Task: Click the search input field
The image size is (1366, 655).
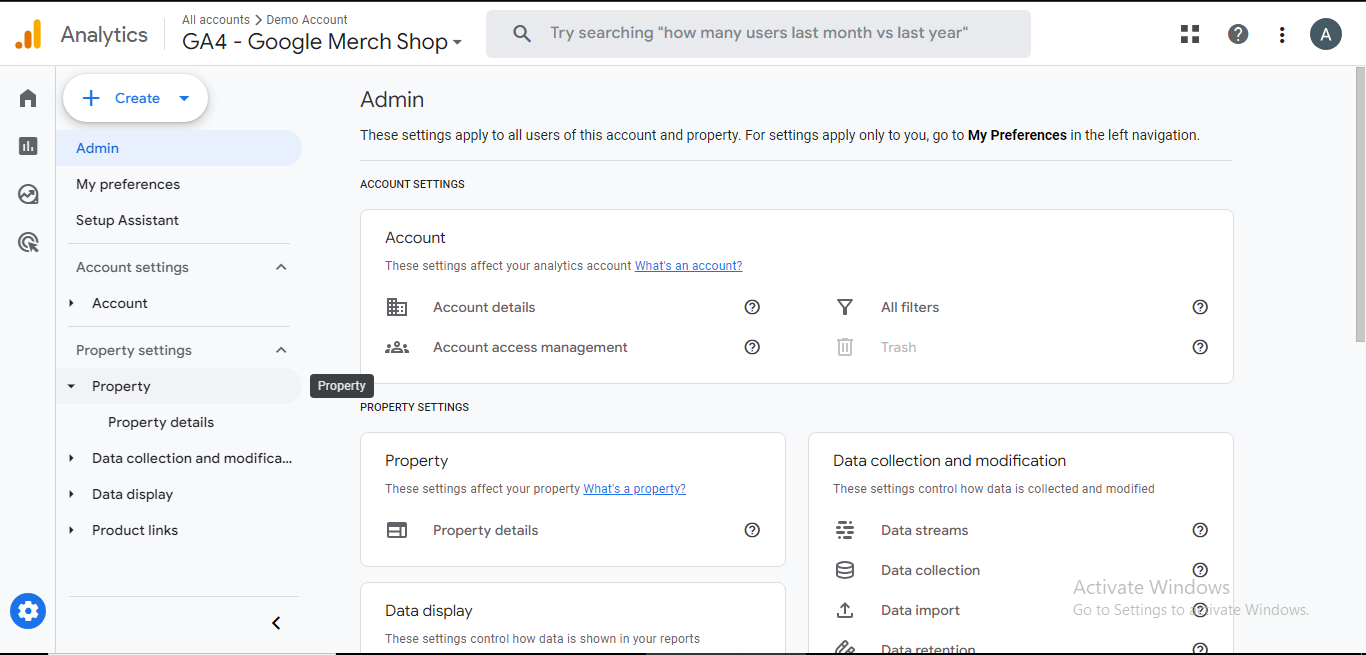Action: (758, 33)
